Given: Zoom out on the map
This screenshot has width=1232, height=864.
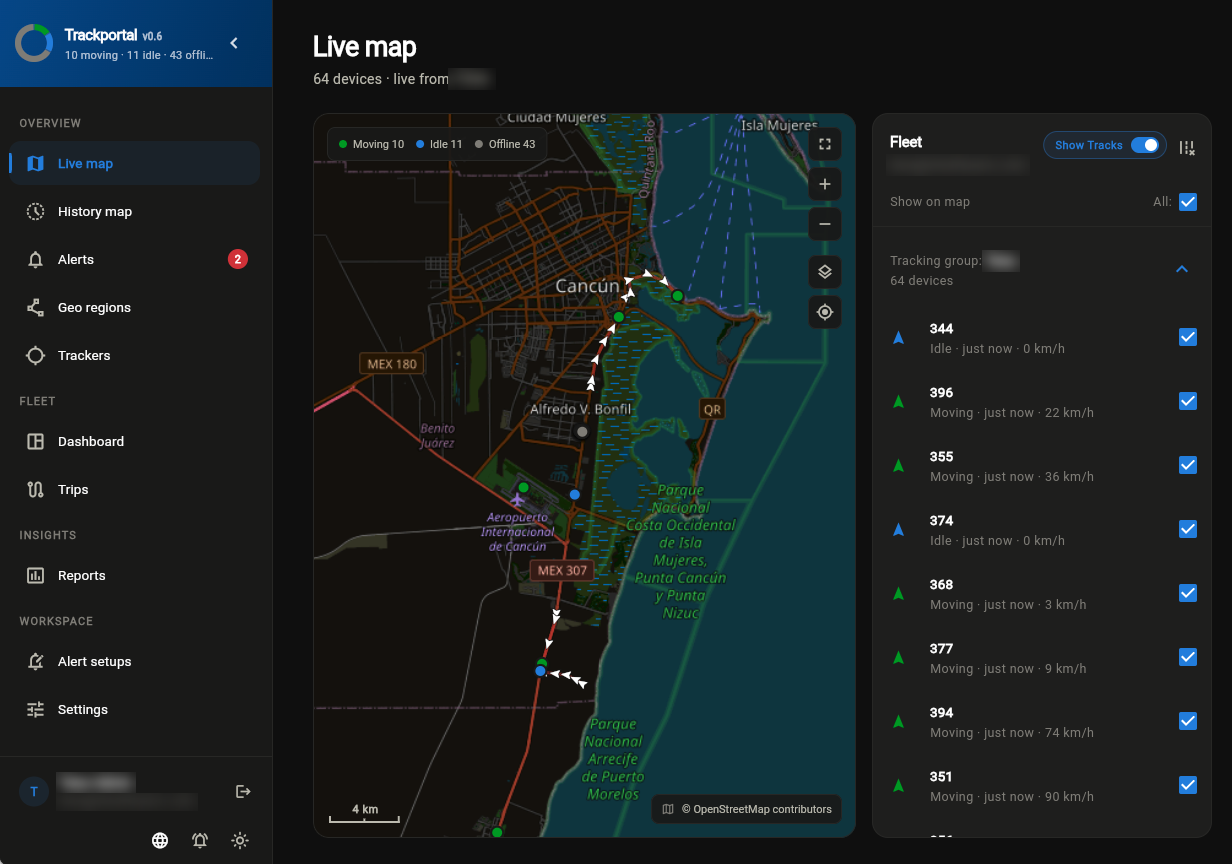Looking at the screenshot, I should (825, 224).
